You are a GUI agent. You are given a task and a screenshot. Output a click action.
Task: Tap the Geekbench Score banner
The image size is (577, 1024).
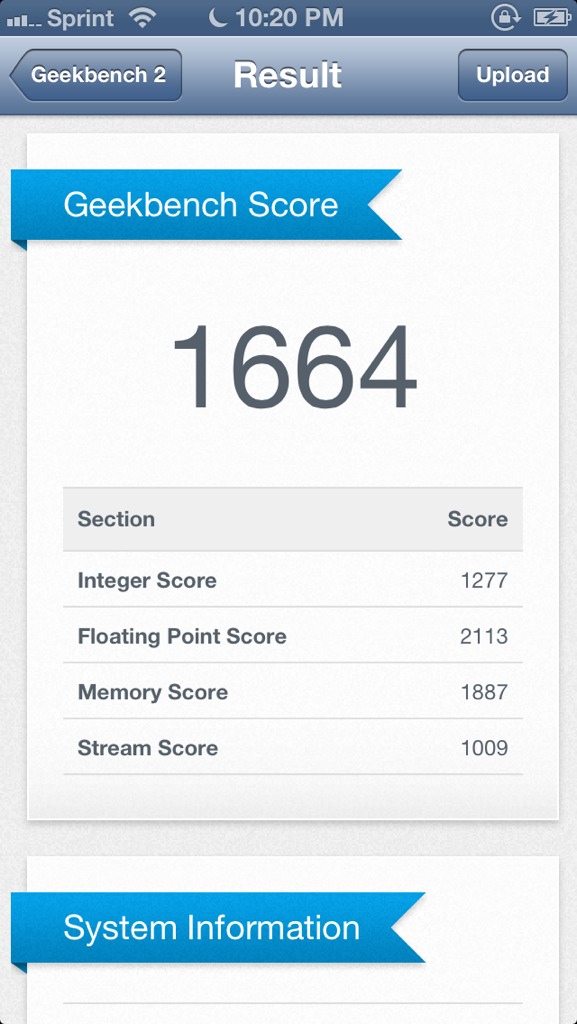click(206, 205)
